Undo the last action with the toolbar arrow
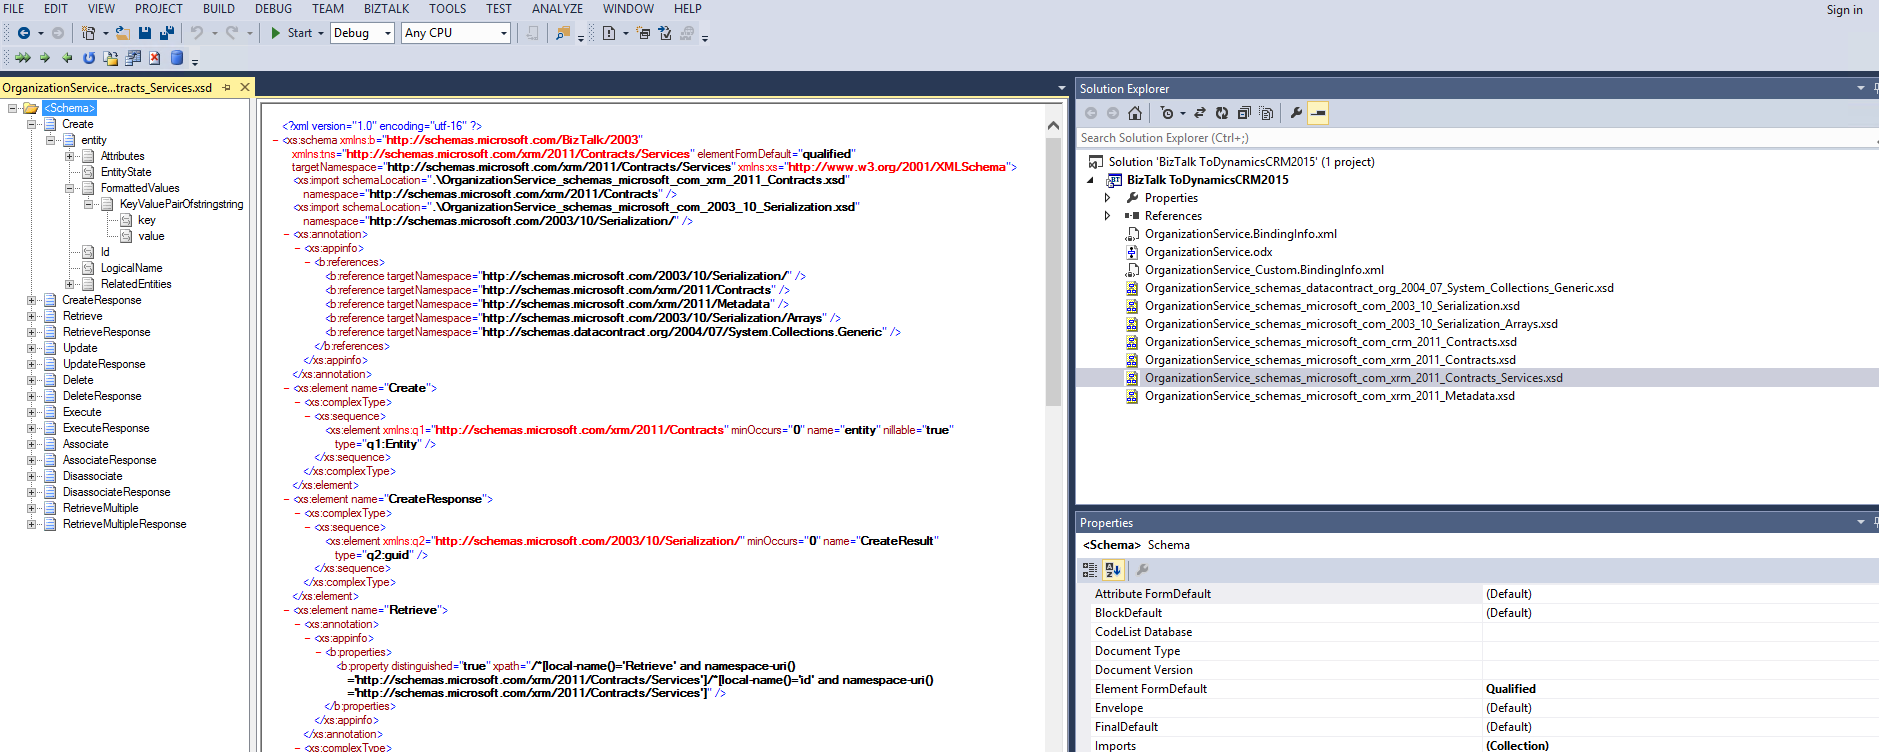Viewport: 1879px width, 752px height. [x=197, y=33]
